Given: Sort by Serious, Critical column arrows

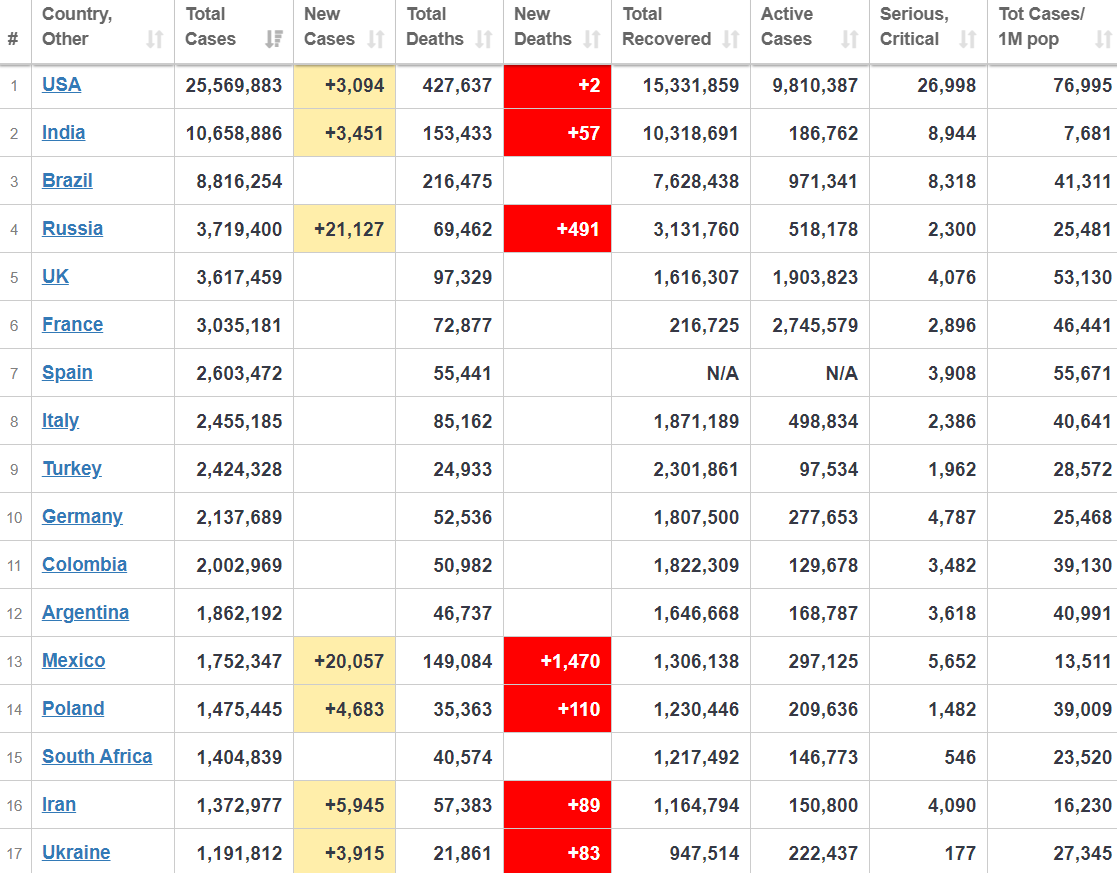Looking at the screenshot, I should click(x=968, y=39).
